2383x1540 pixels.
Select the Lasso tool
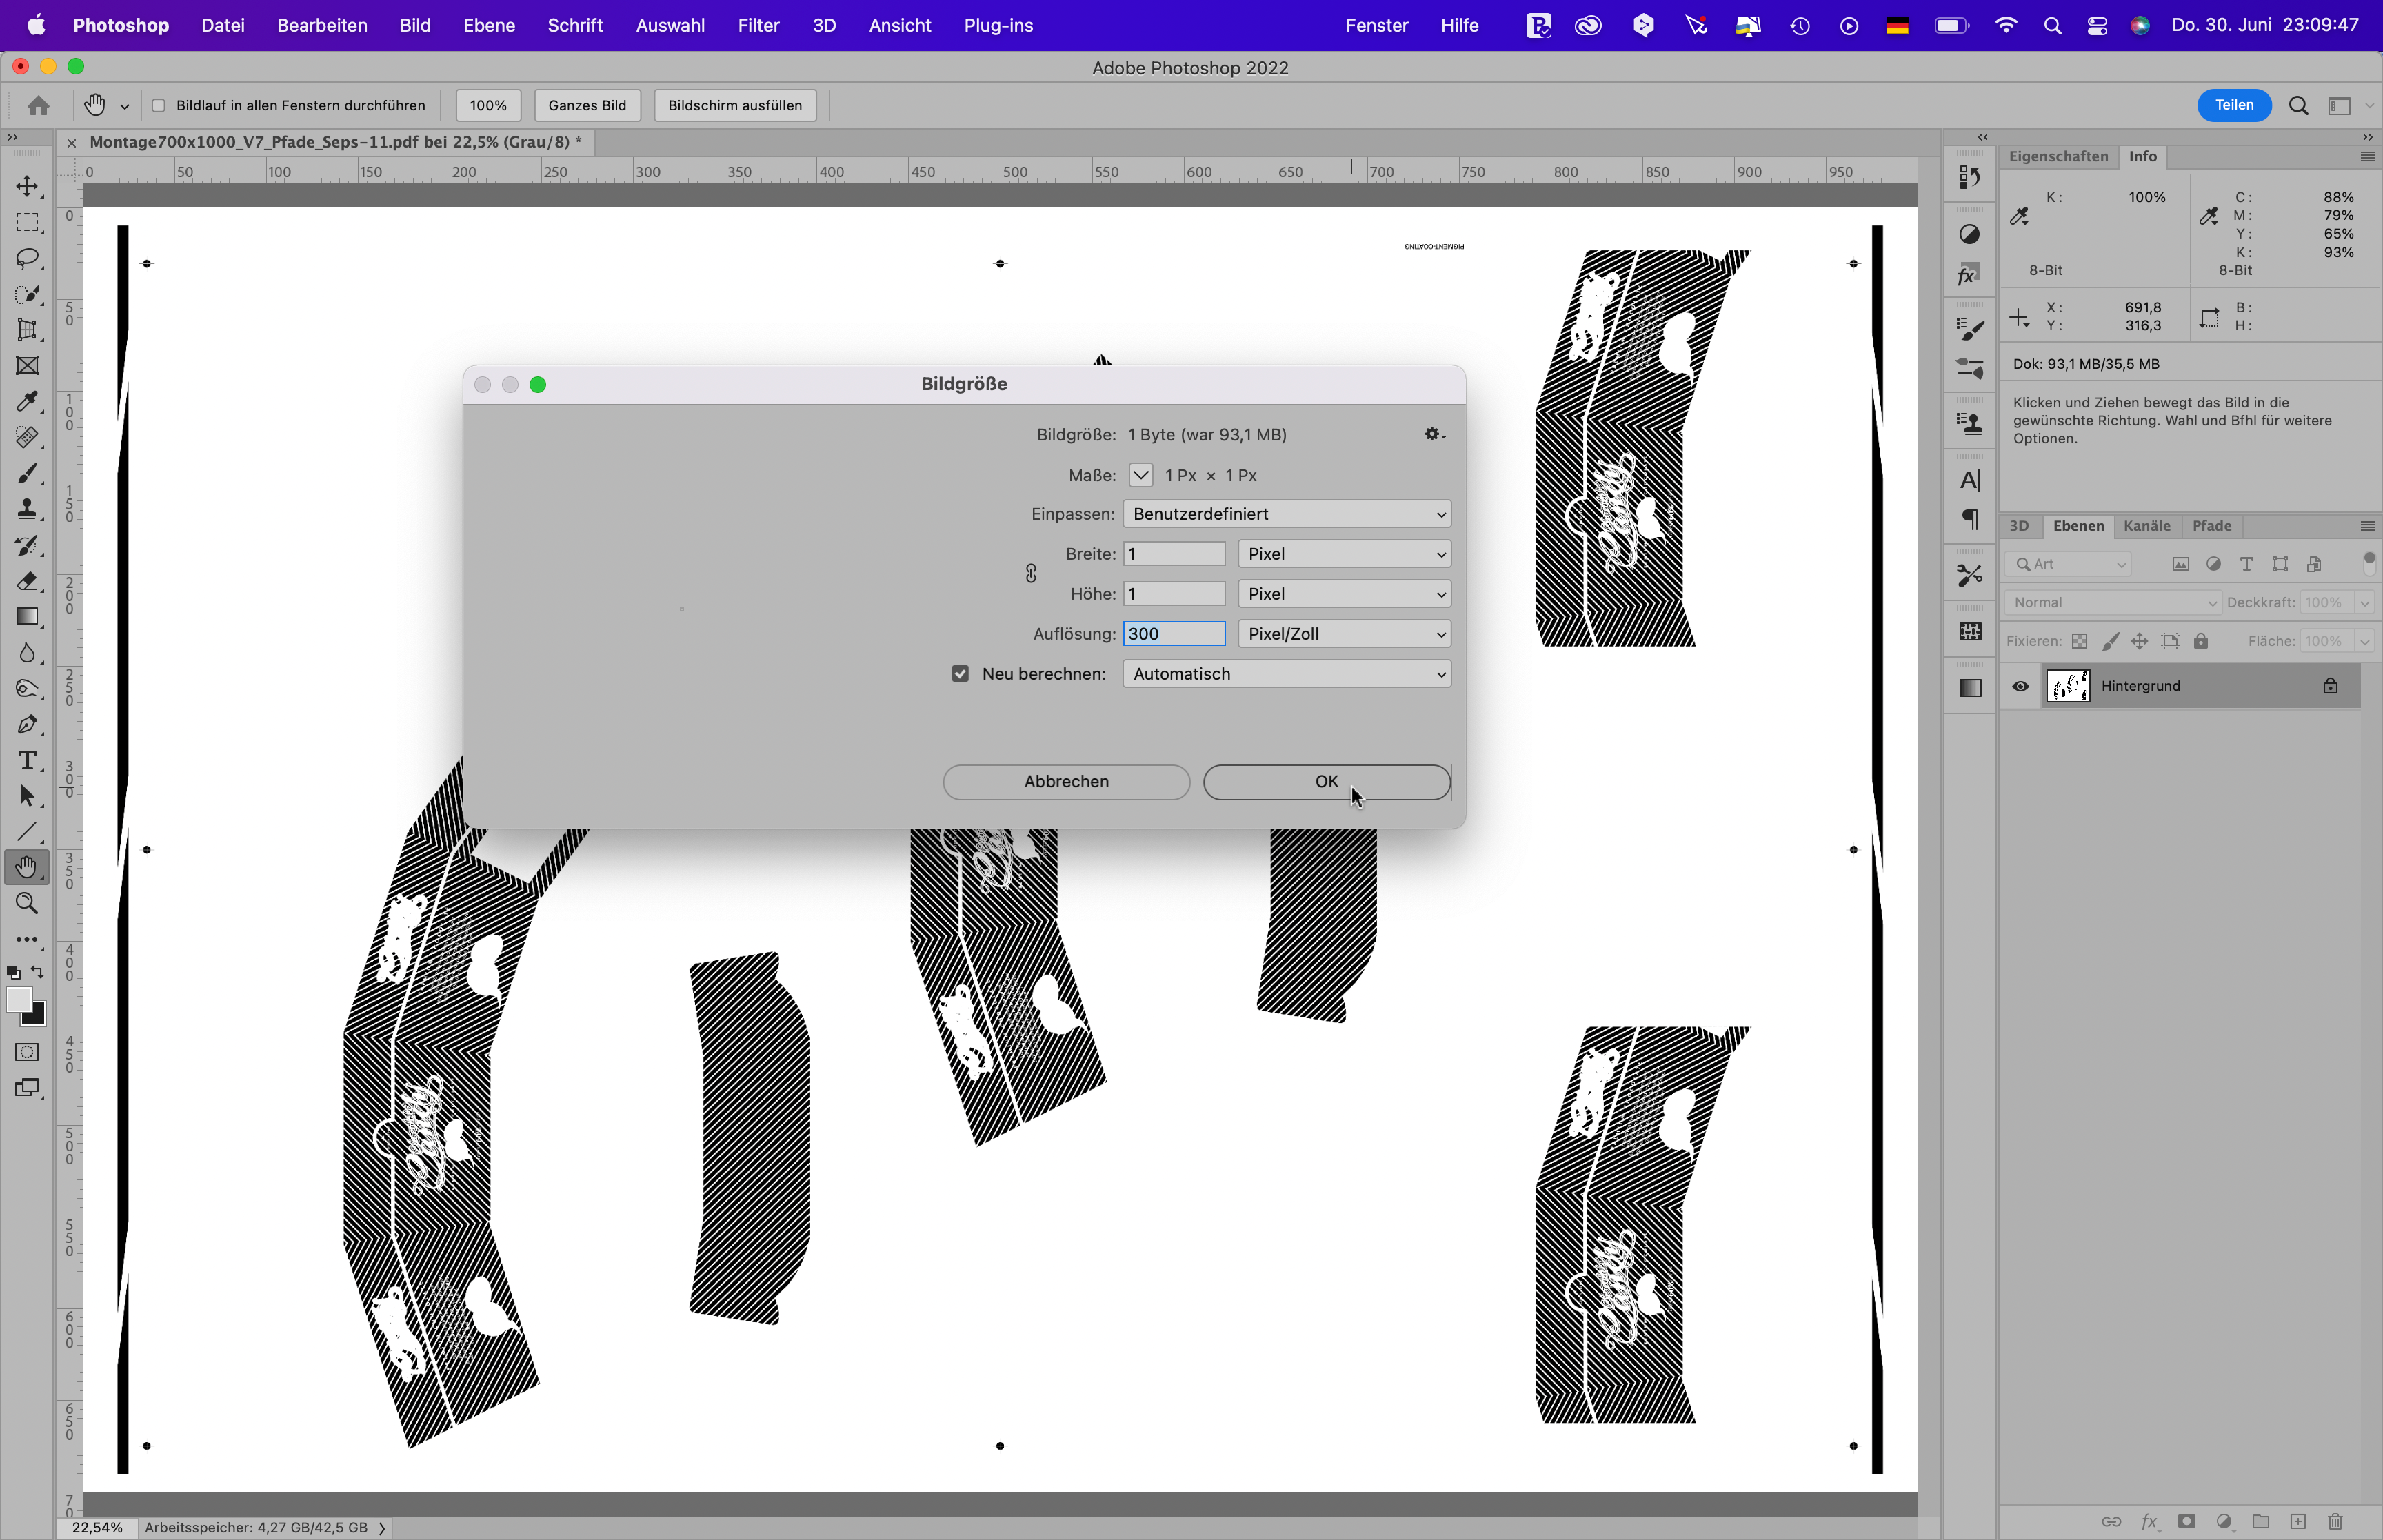tap(27, 258)
